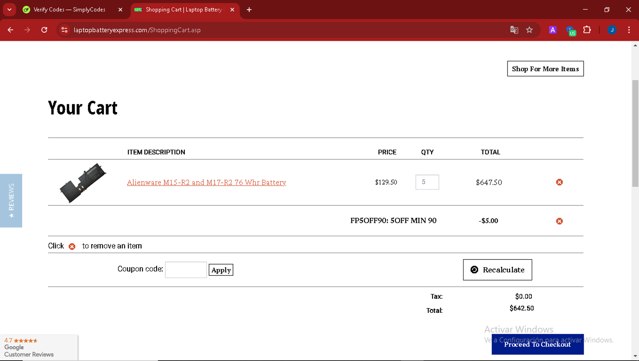The height and width of the screenshot is (361, 639).
Task: Open the Extensions puzzle icon
Action: pyautogui.click(x=587, y=30)
